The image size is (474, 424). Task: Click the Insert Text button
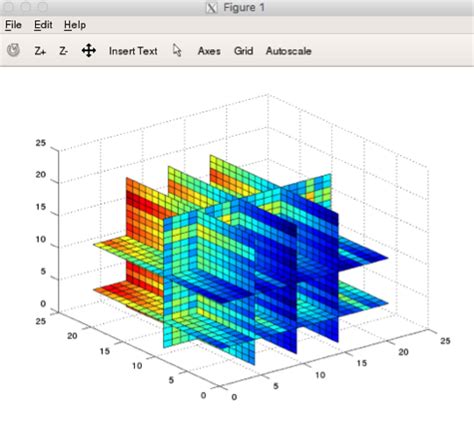pos(133,51)
